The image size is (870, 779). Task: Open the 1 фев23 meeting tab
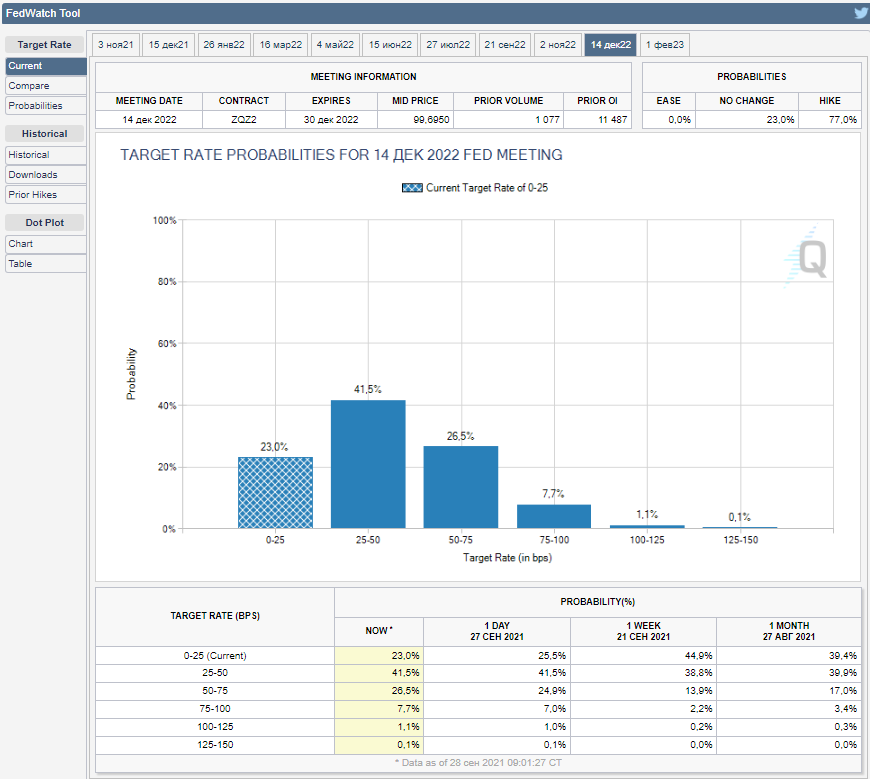[665, 45]
